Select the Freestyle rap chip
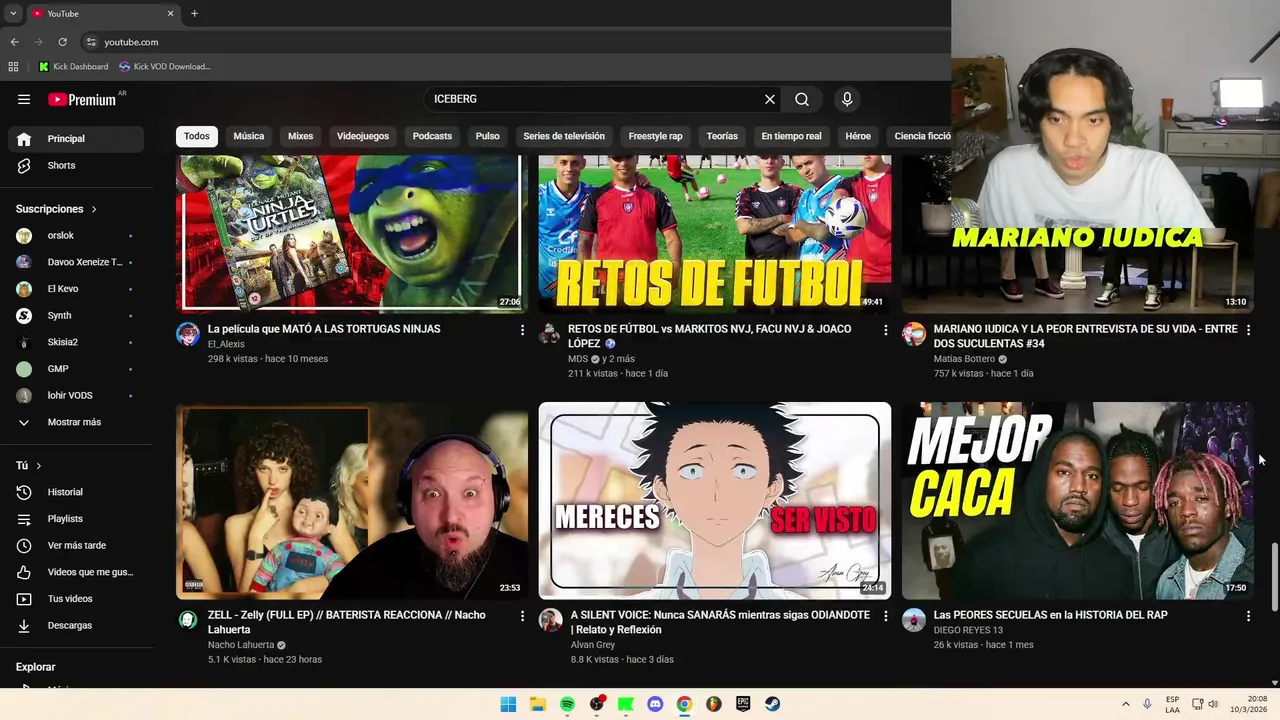1280x720 pixels. click(655, 136)
